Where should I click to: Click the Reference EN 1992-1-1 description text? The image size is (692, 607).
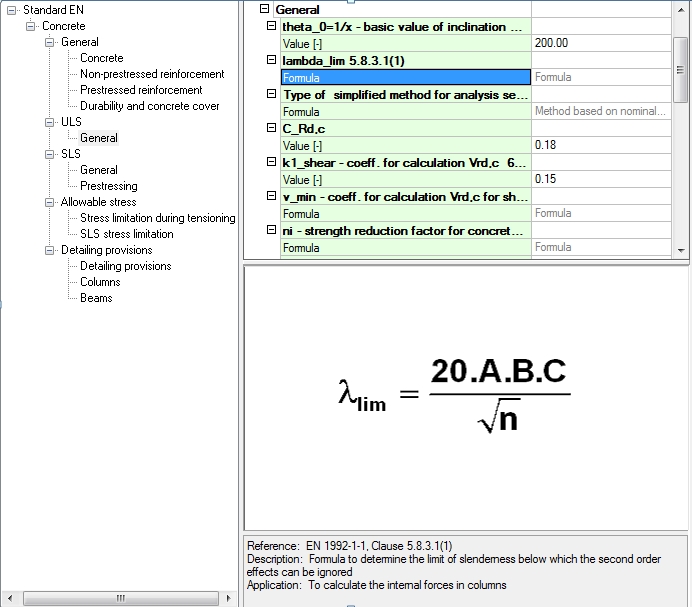350,546
